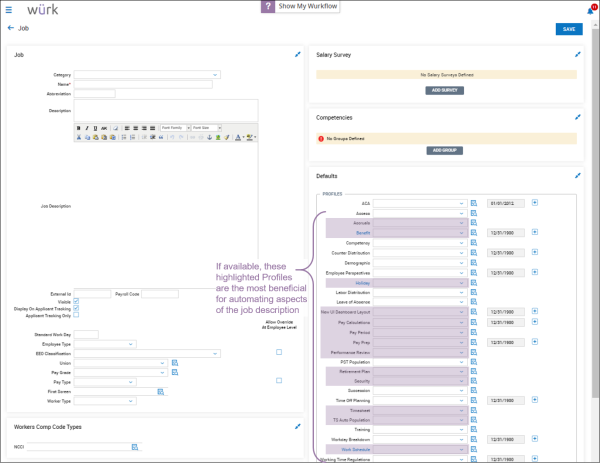Check allow override for EEO Classification
This screenshot has height=463, width=600.
[279, 352]
